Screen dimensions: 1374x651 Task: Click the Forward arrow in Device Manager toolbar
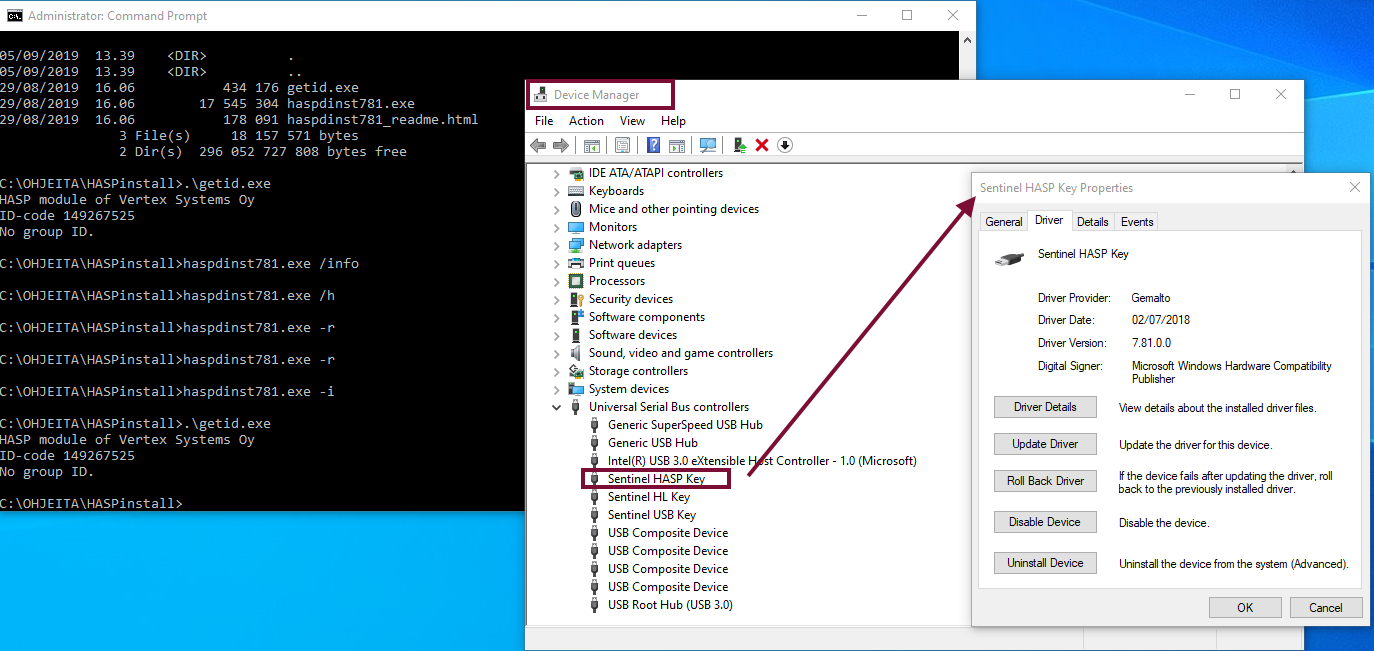tap(560, 146)
